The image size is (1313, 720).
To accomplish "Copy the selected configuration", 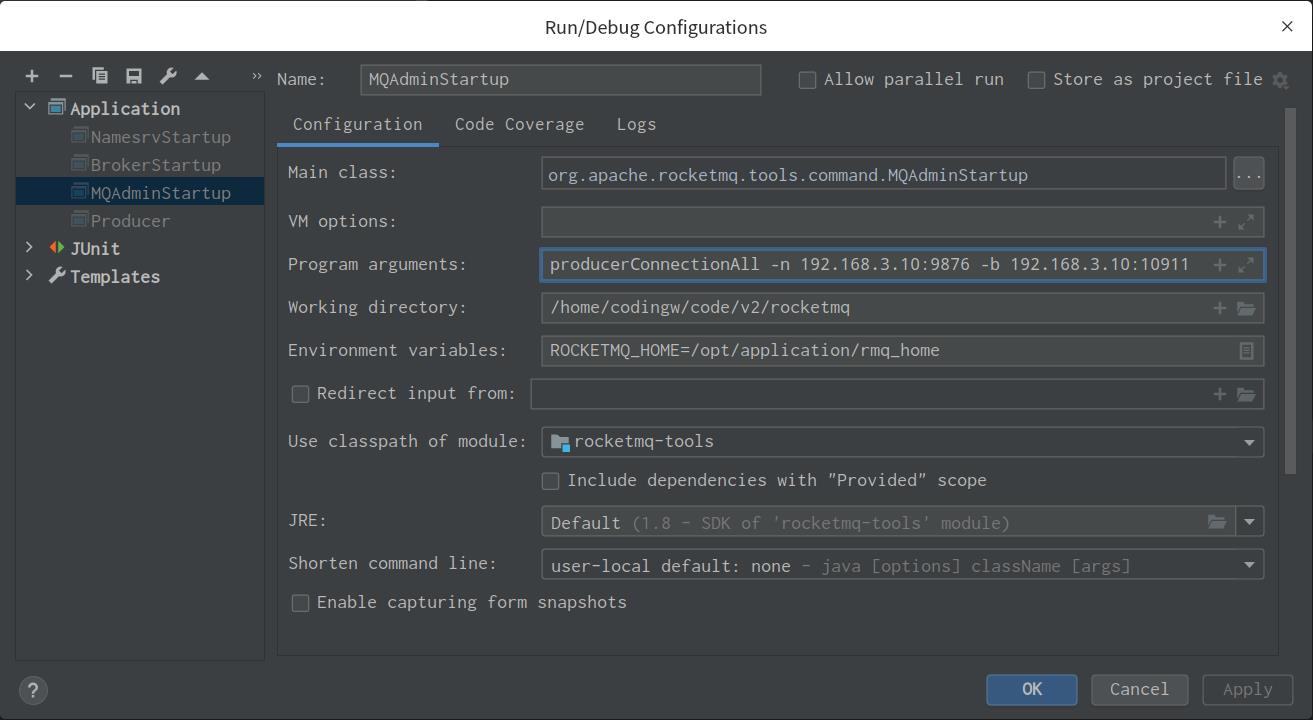I will 100,76.
